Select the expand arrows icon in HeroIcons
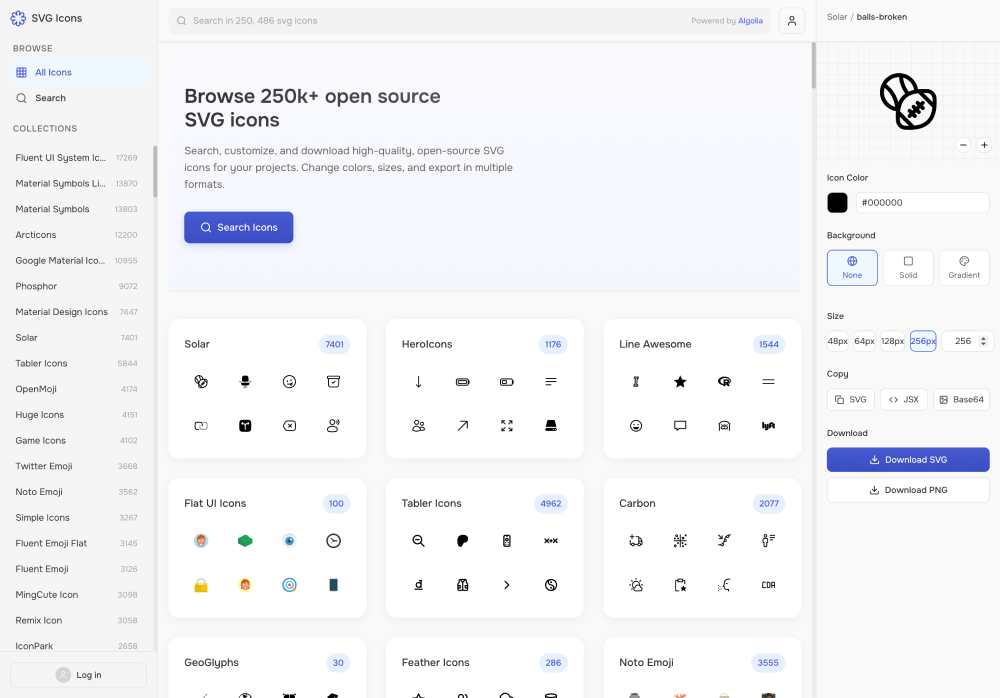Screen dimensions: 1000x698 pyautogui.click(x=507, y=426)
